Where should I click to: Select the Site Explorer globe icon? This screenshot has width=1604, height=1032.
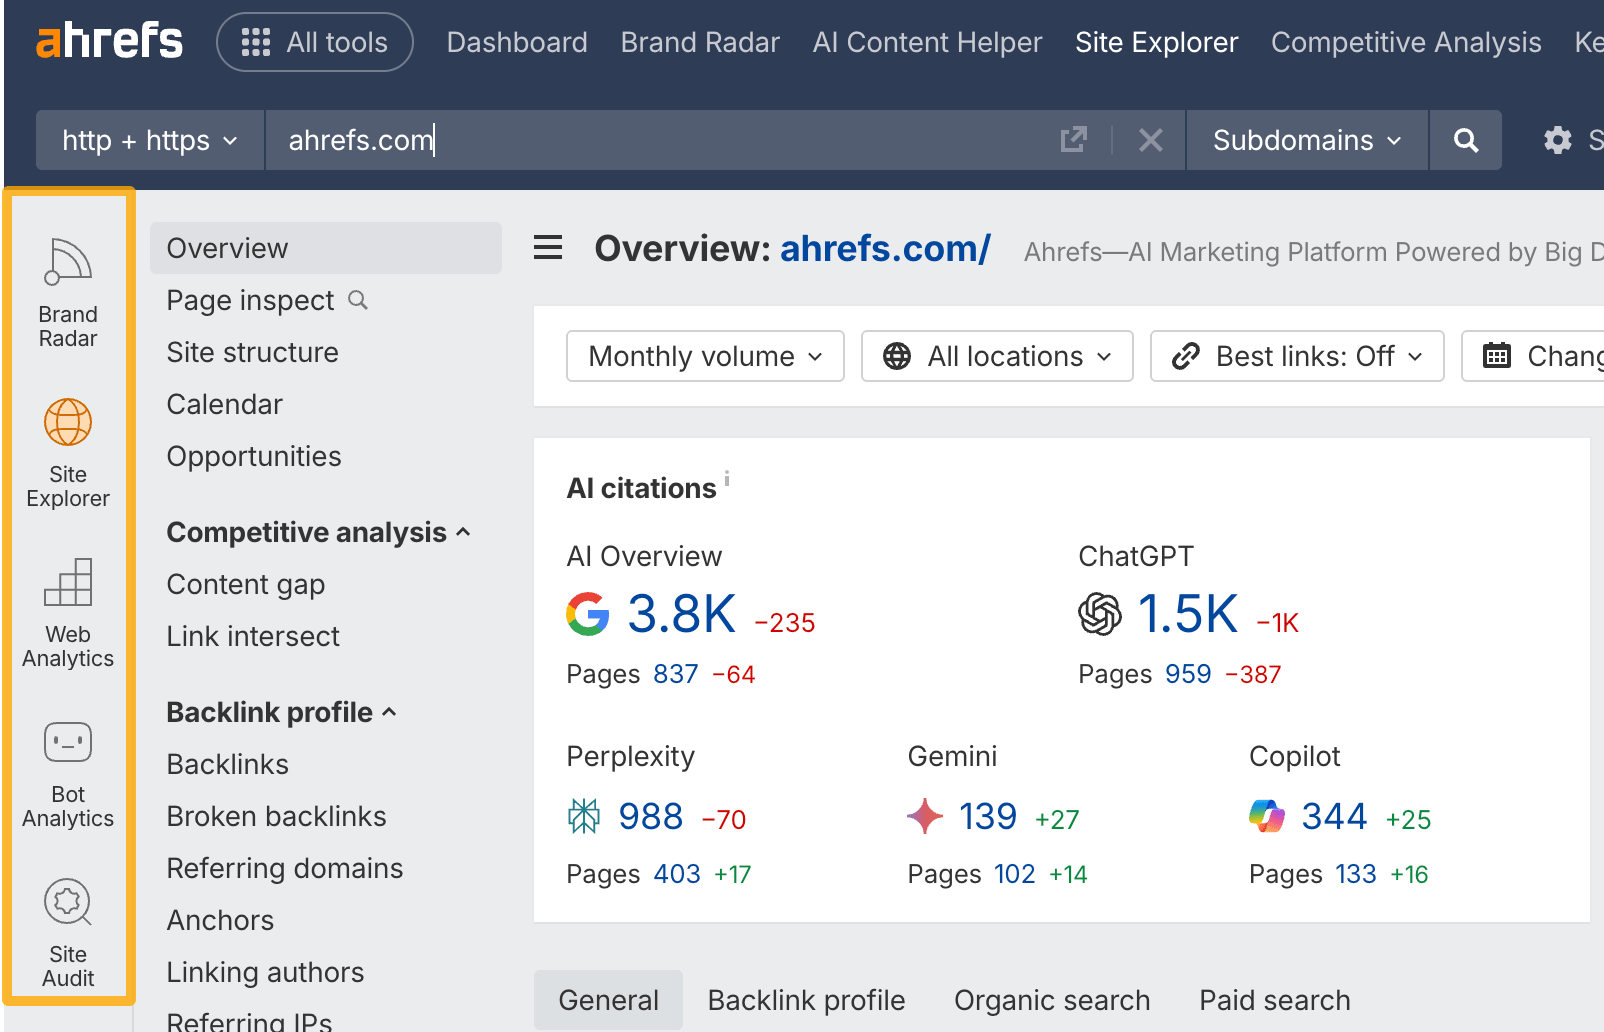click(67, 421)
